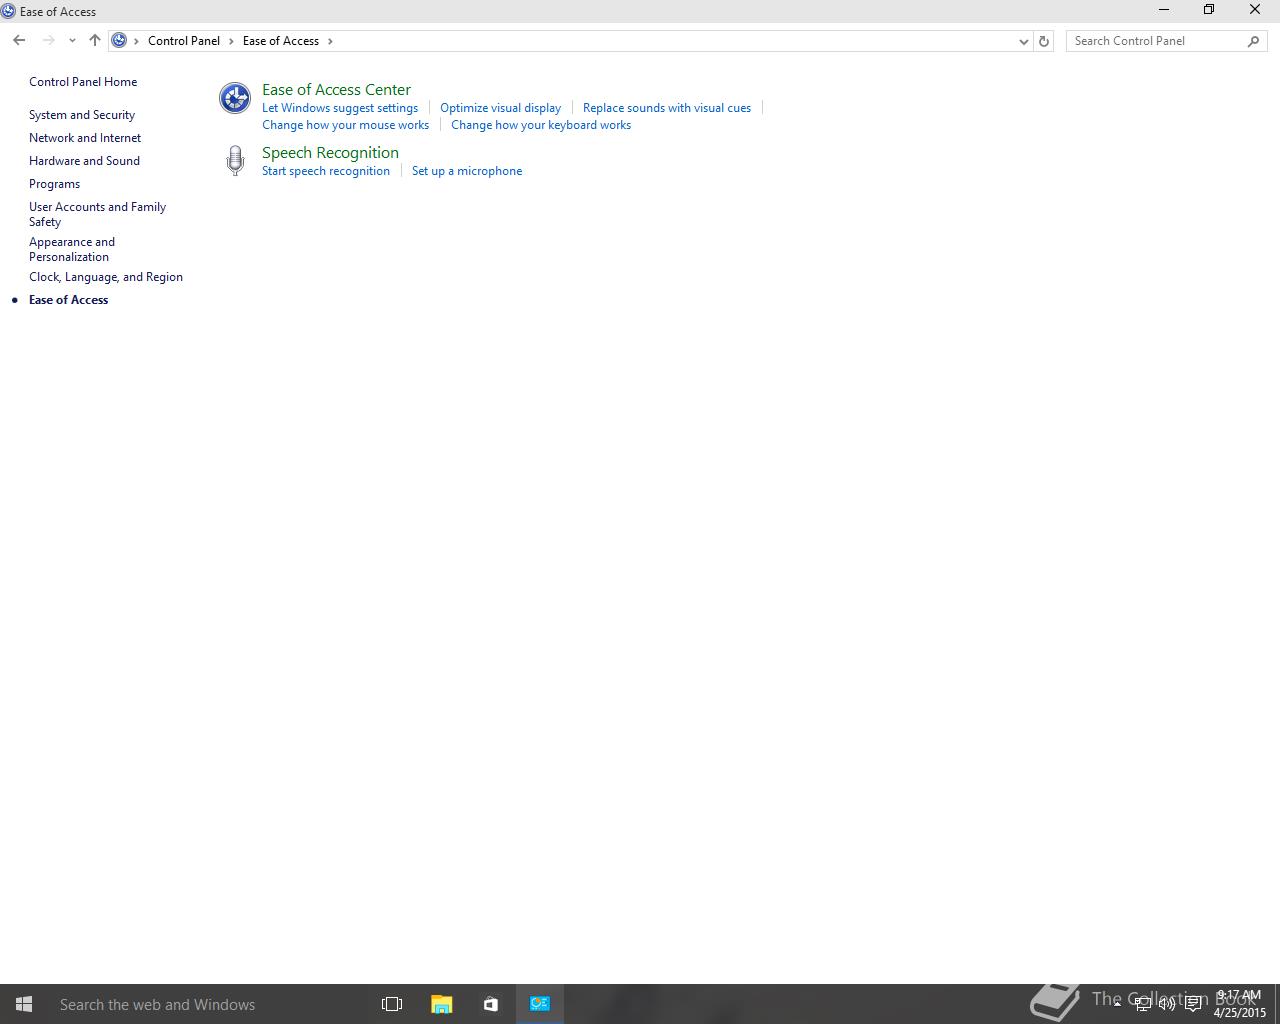Click the Ease of Access breadcrumb
The width and height of the screenshot is (1280, 1024).
(281, 41)
